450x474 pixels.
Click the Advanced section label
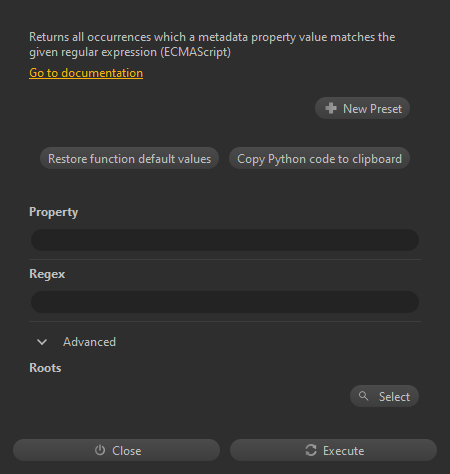[x=89, y=342]
